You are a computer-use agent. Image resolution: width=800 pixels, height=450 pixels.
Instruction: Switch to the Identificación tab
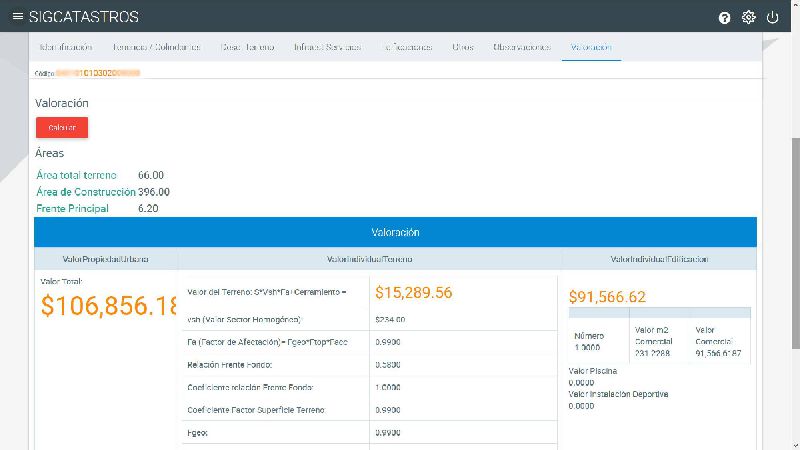point(65,47)
